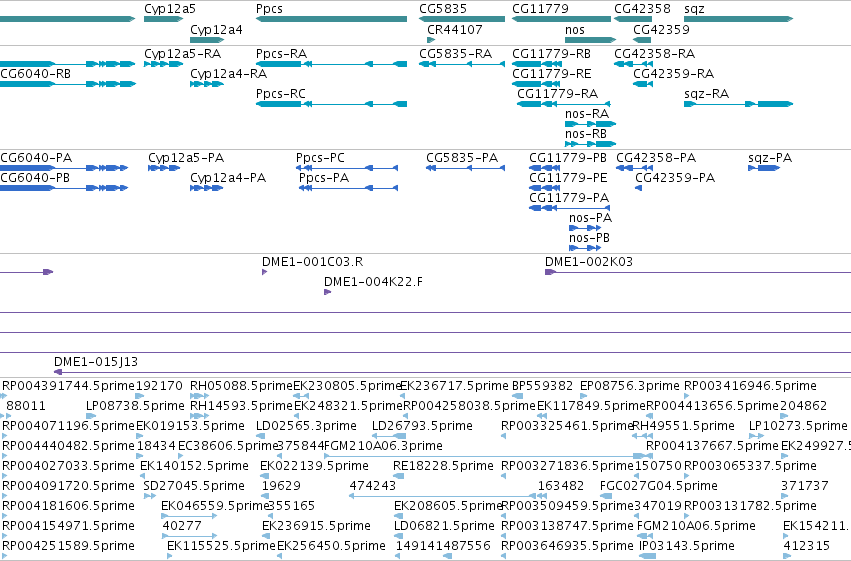Click the CG11779-RB transcript label
This screenshot has height=561, width=851.
pos(551,54)
